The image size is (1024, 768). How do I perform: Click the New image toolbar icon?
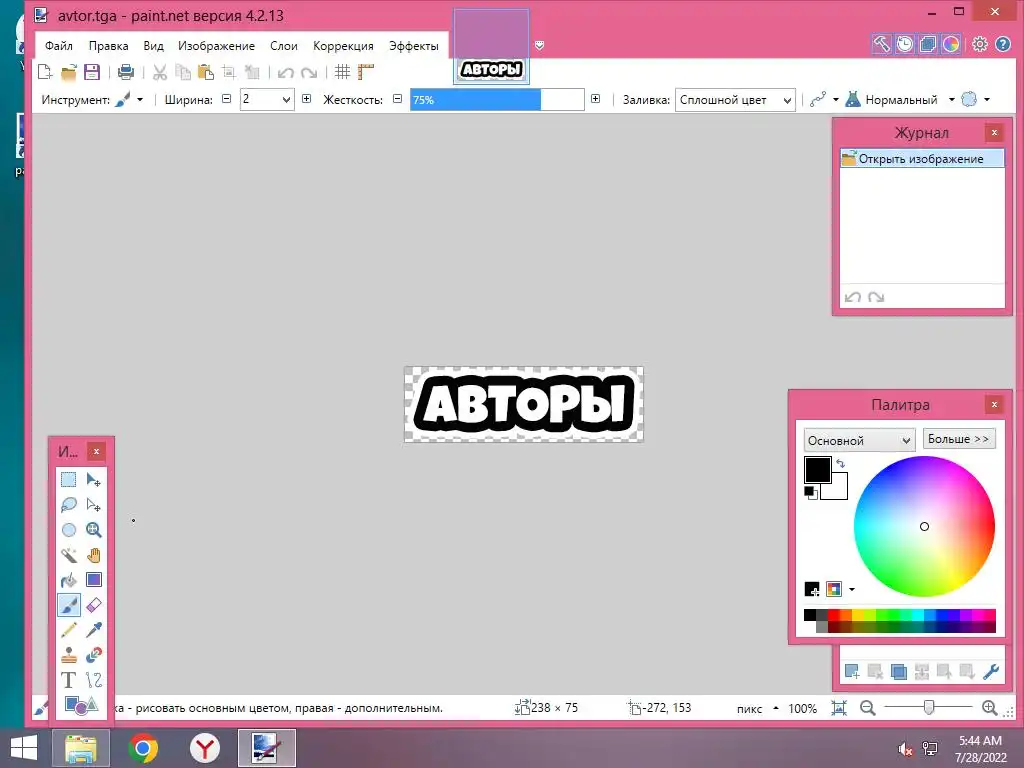[45, 72]
